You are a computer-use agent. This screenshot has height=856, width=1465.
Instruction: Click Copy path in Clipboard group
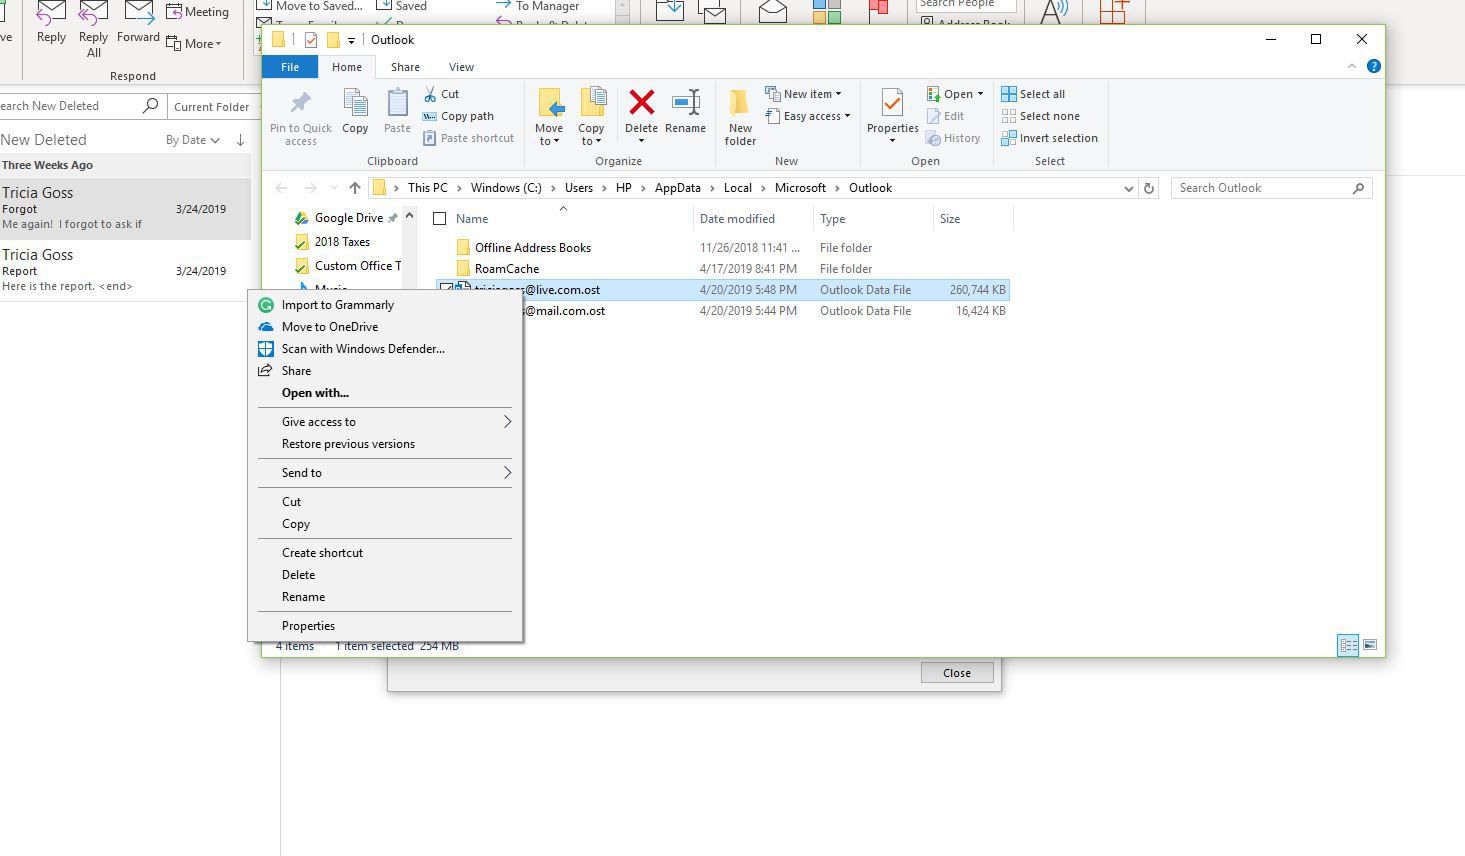[458, 116]
